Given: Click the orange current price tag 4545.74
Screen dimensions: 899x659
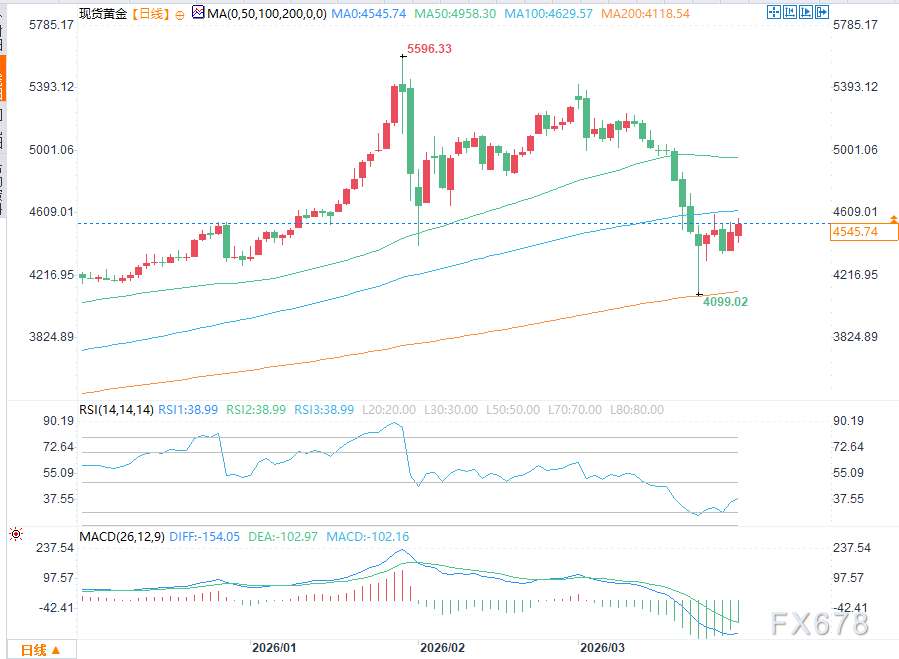Looking at the screenshot, I should tap(863, 232).
